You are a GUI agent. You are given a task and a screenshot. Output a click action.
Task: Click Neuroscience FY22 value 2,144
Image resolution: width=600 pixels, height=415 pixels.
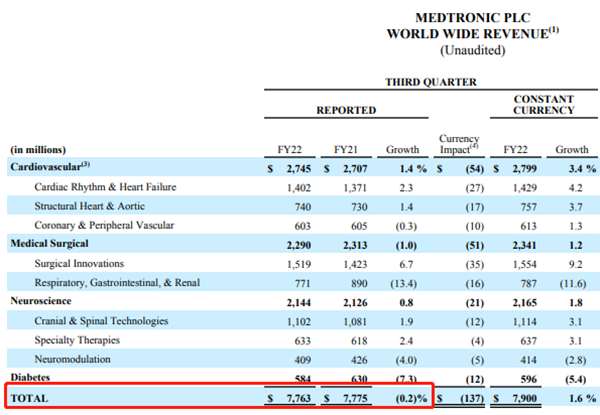point(298,303)
